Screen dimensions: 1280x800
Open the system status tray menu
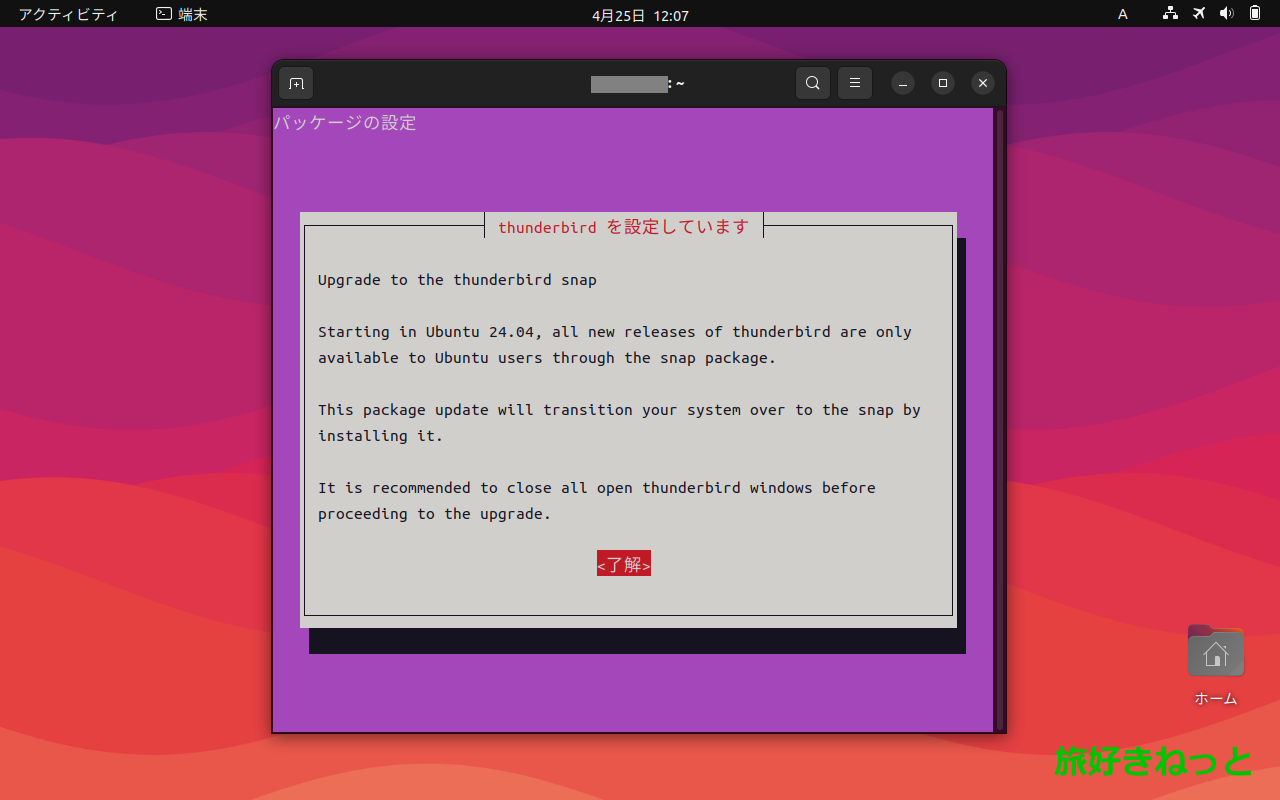[x=1210, y=14]
